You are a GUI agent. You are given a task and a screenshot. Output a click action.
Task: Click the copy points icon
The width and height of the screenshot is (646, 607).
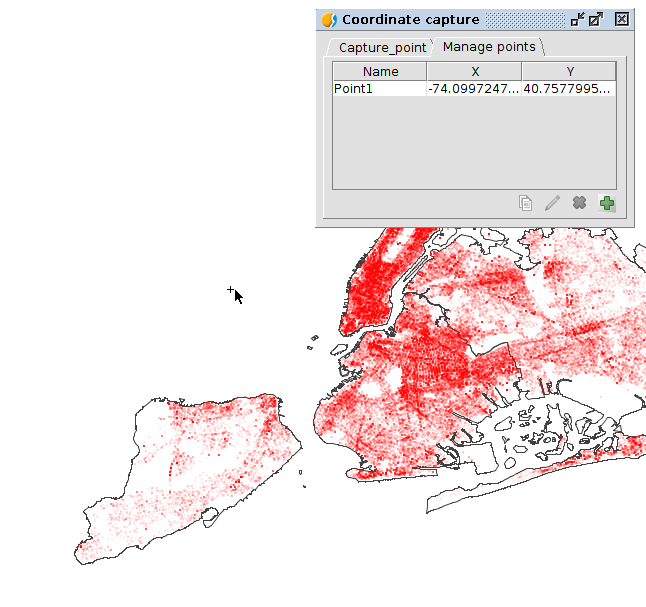(525, 203)
